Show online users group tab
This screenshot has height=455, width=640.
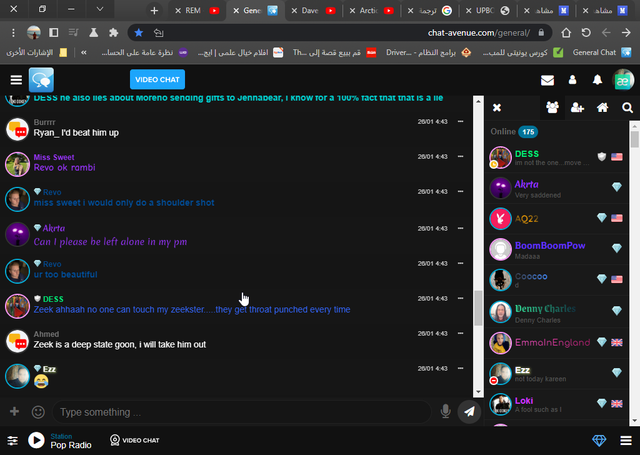pos(552,108)
